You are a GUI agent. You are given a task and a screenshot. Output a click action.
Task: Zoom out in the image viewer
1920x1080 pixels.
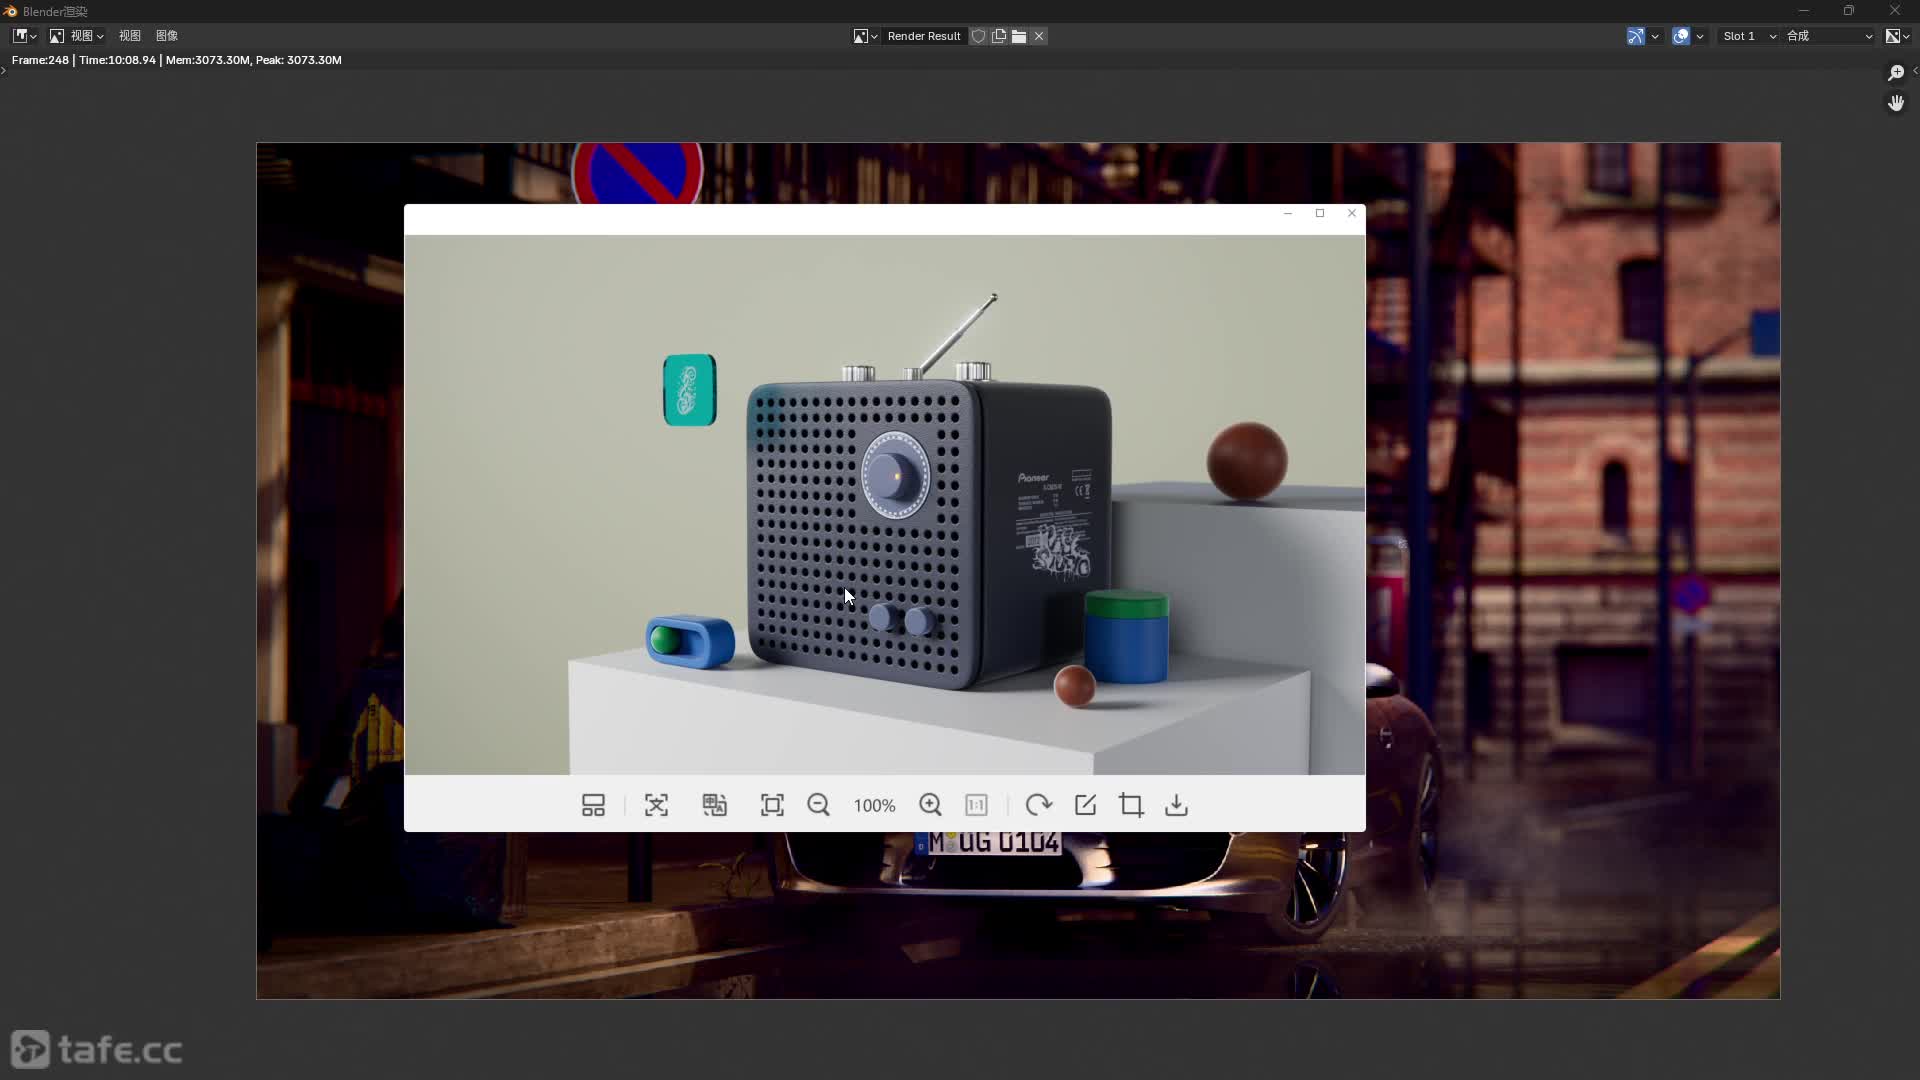pos(818,805)
